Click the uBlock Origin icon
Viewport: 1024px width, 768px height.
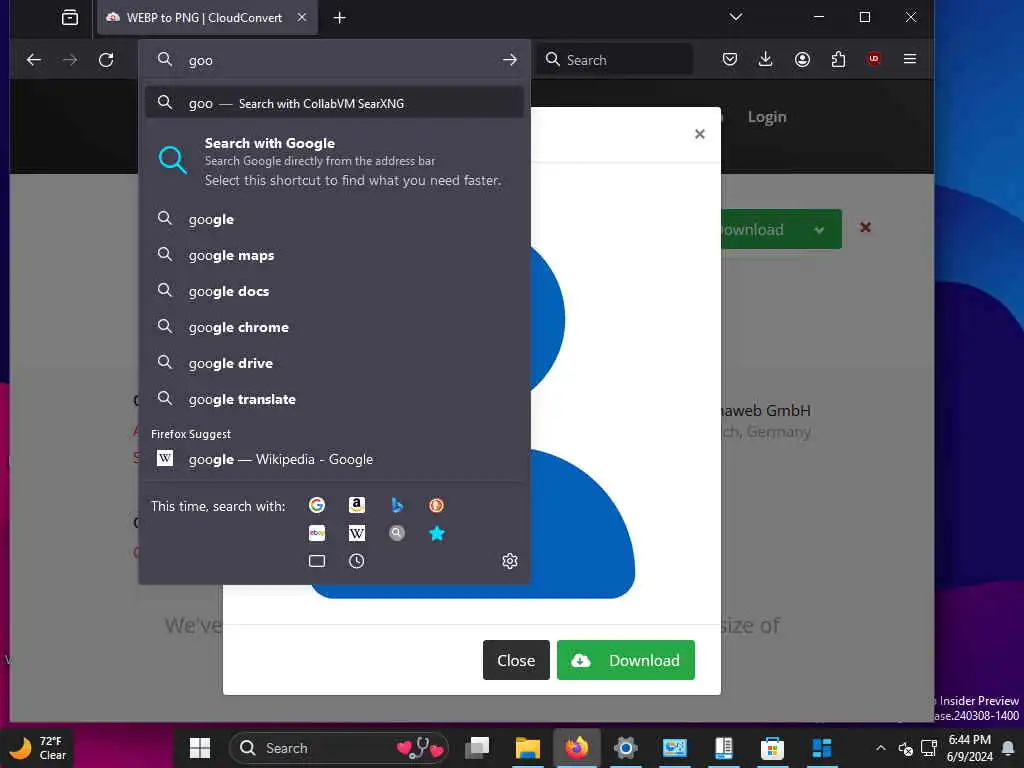tap(874, 59)
